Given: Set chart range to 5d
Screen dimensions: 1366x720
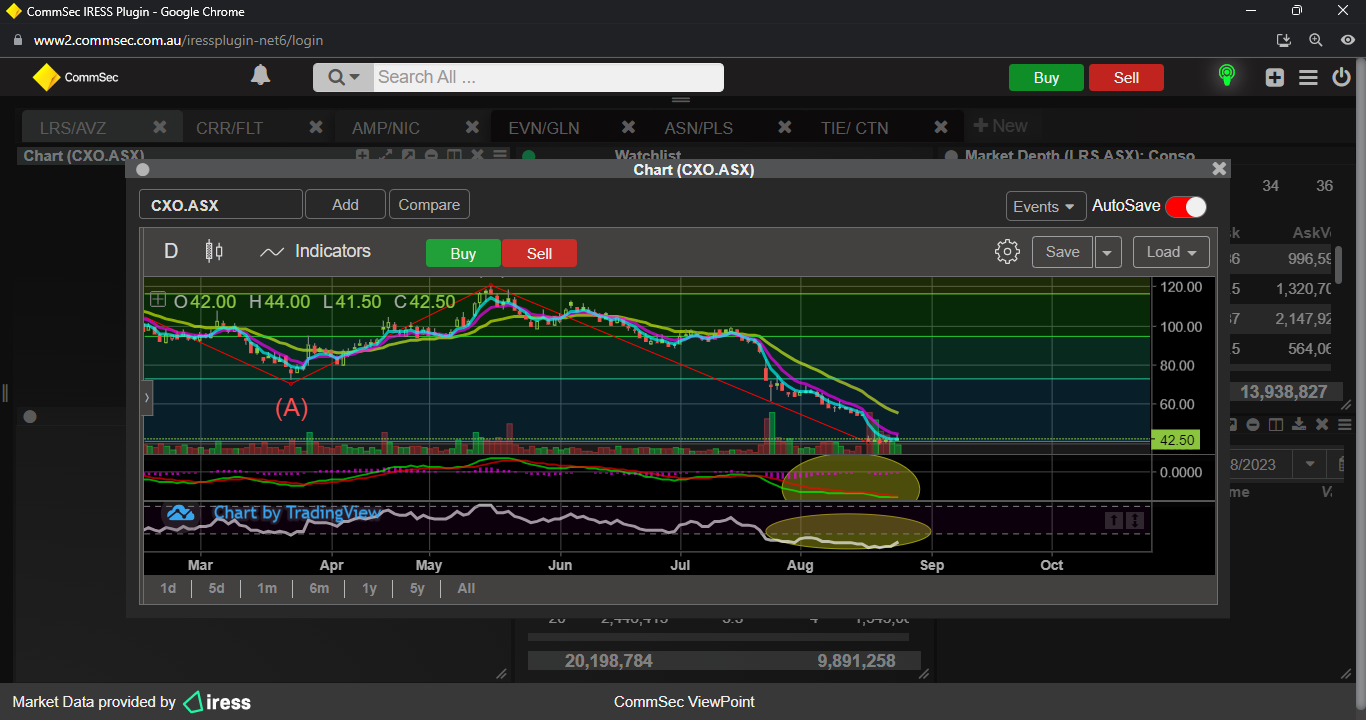Looking at the screenshot, I should (216, 588).
